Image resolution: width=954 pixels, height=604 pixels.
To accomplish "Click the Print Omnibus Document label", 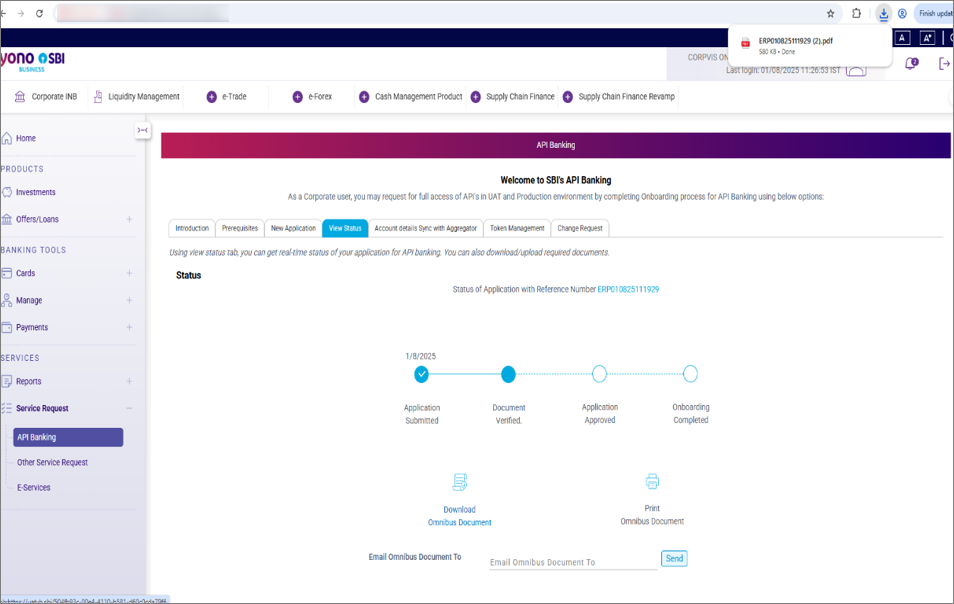I will [652, 515].
